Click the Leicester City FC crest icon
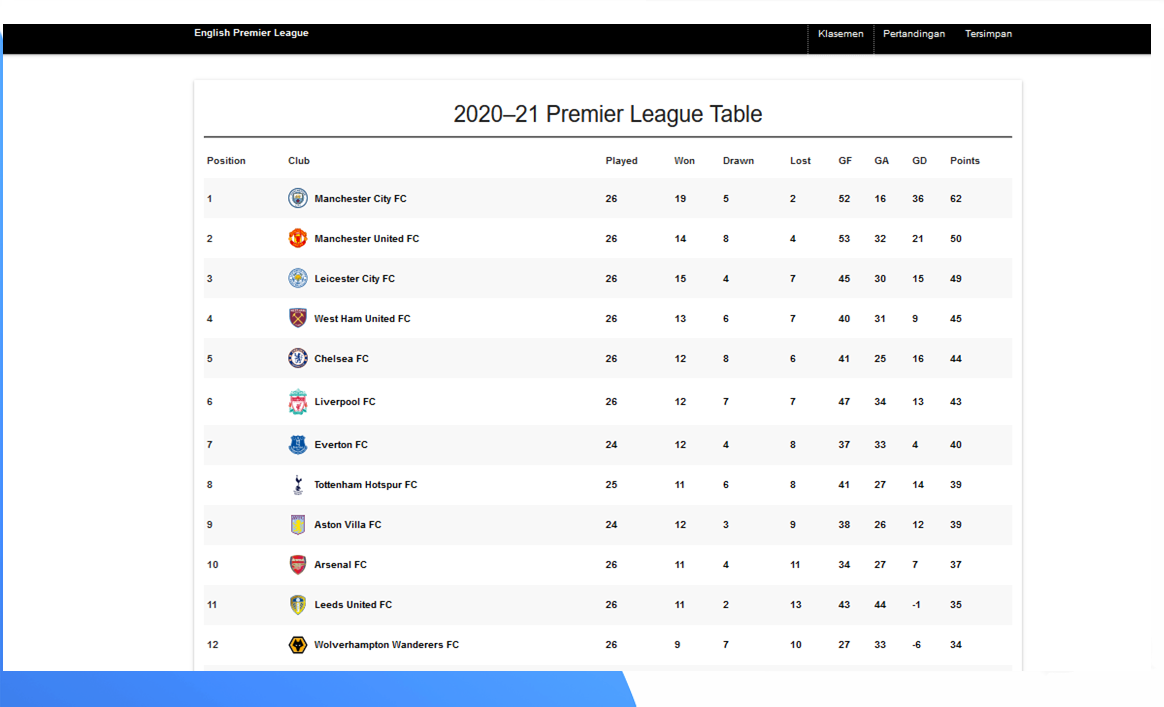Image resolution: width=1164 pixels, height=707 pixels. 298,278
